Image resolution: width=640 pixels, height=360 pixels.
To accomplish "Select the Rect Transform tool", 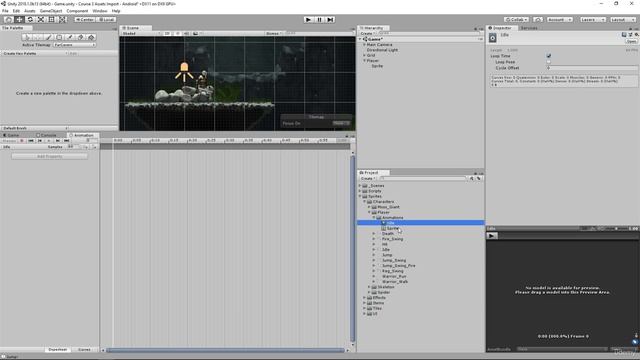I will 51,20.
